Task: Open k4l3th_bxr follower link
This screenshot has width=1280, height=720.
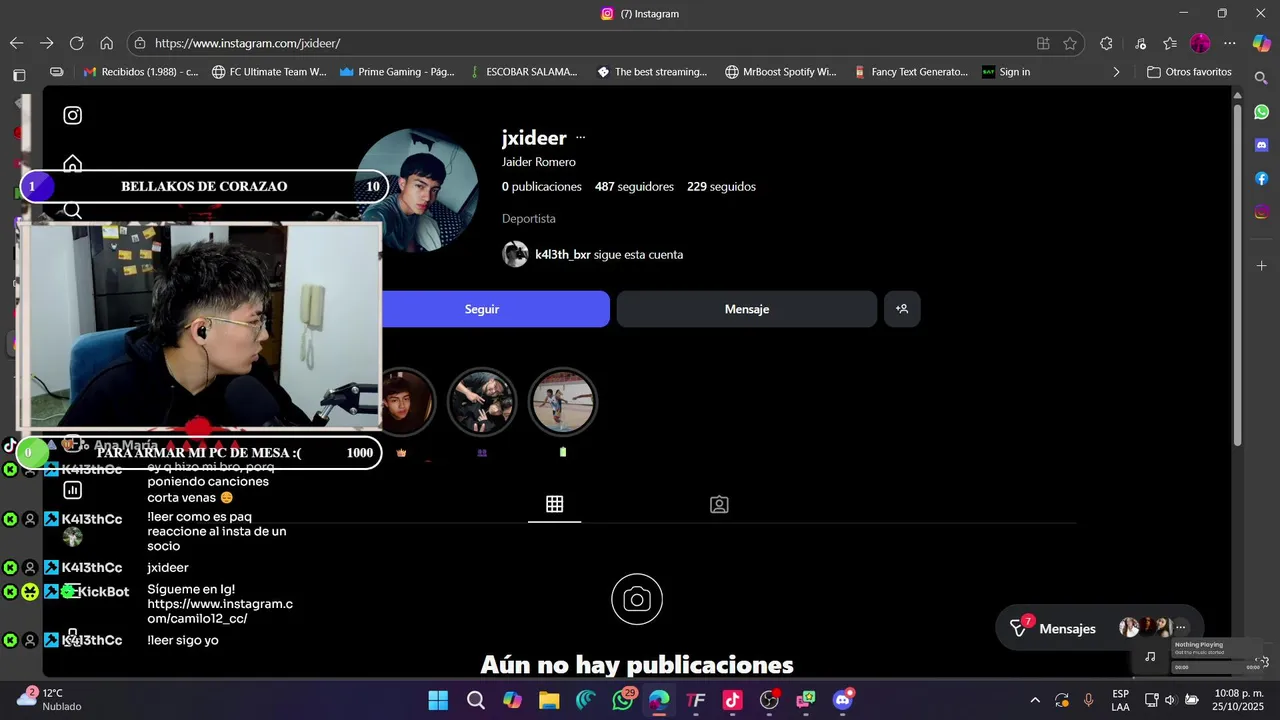Action: coord(563,255)
